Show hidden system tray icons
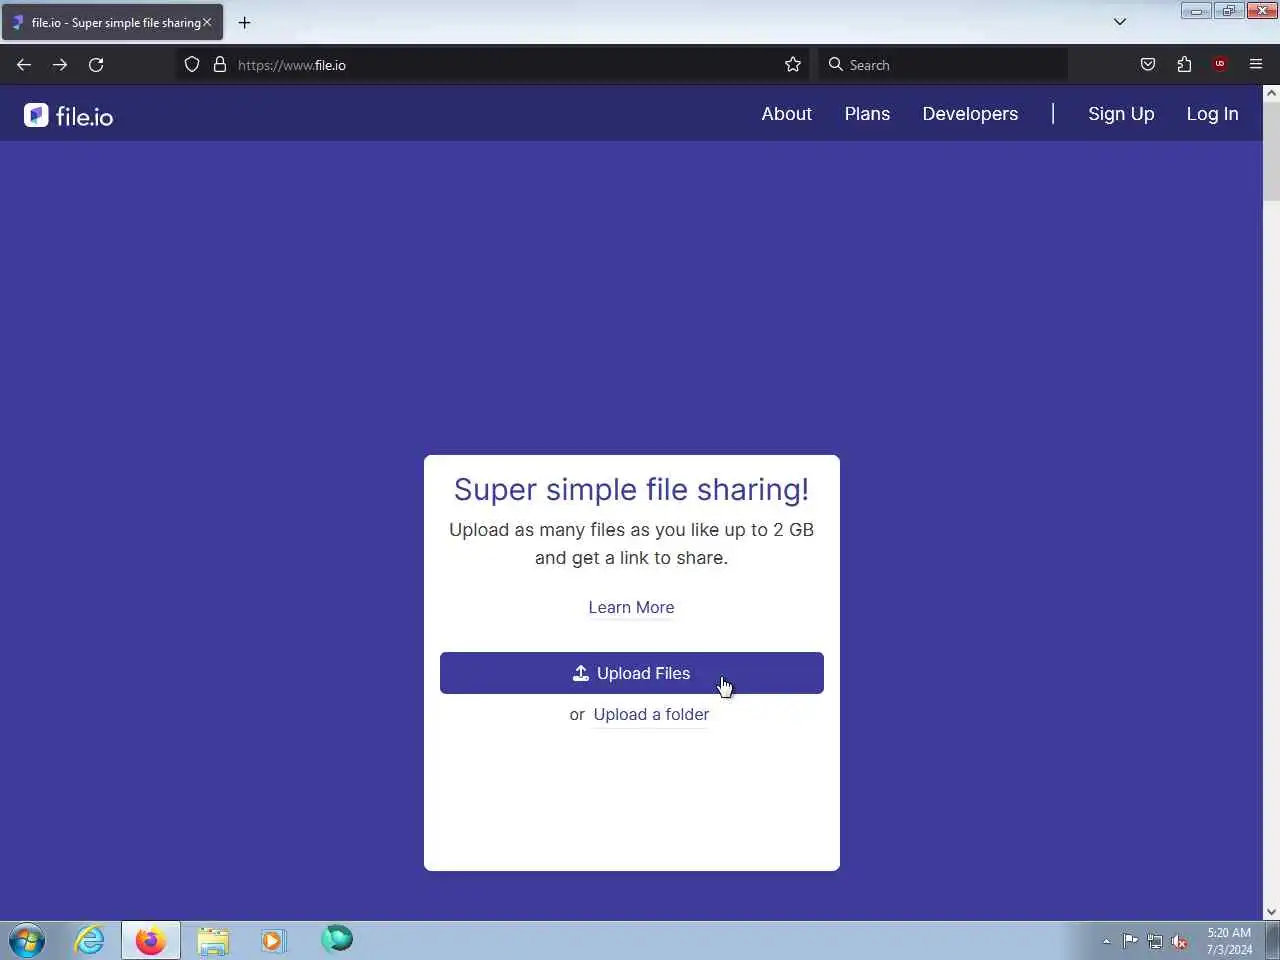 pyautogui.click(x=1106, y=941)
